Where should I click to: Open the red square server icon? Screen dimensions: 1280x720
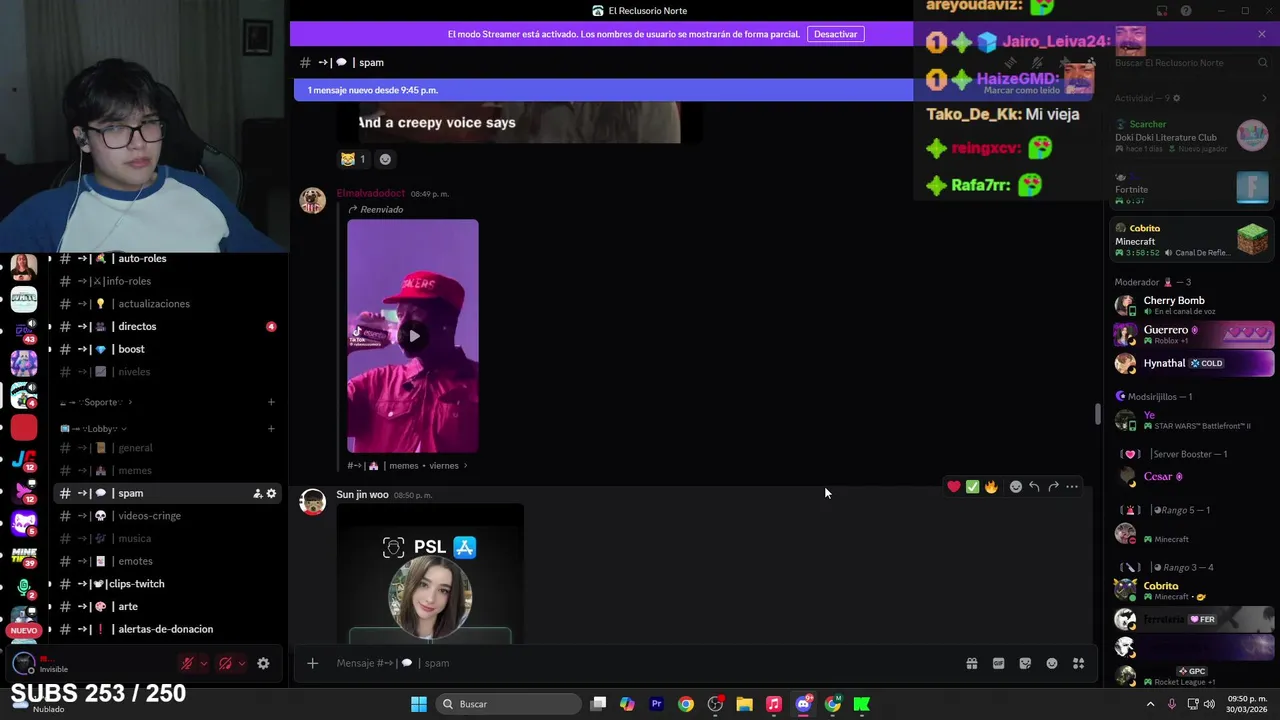pos(24,428)
